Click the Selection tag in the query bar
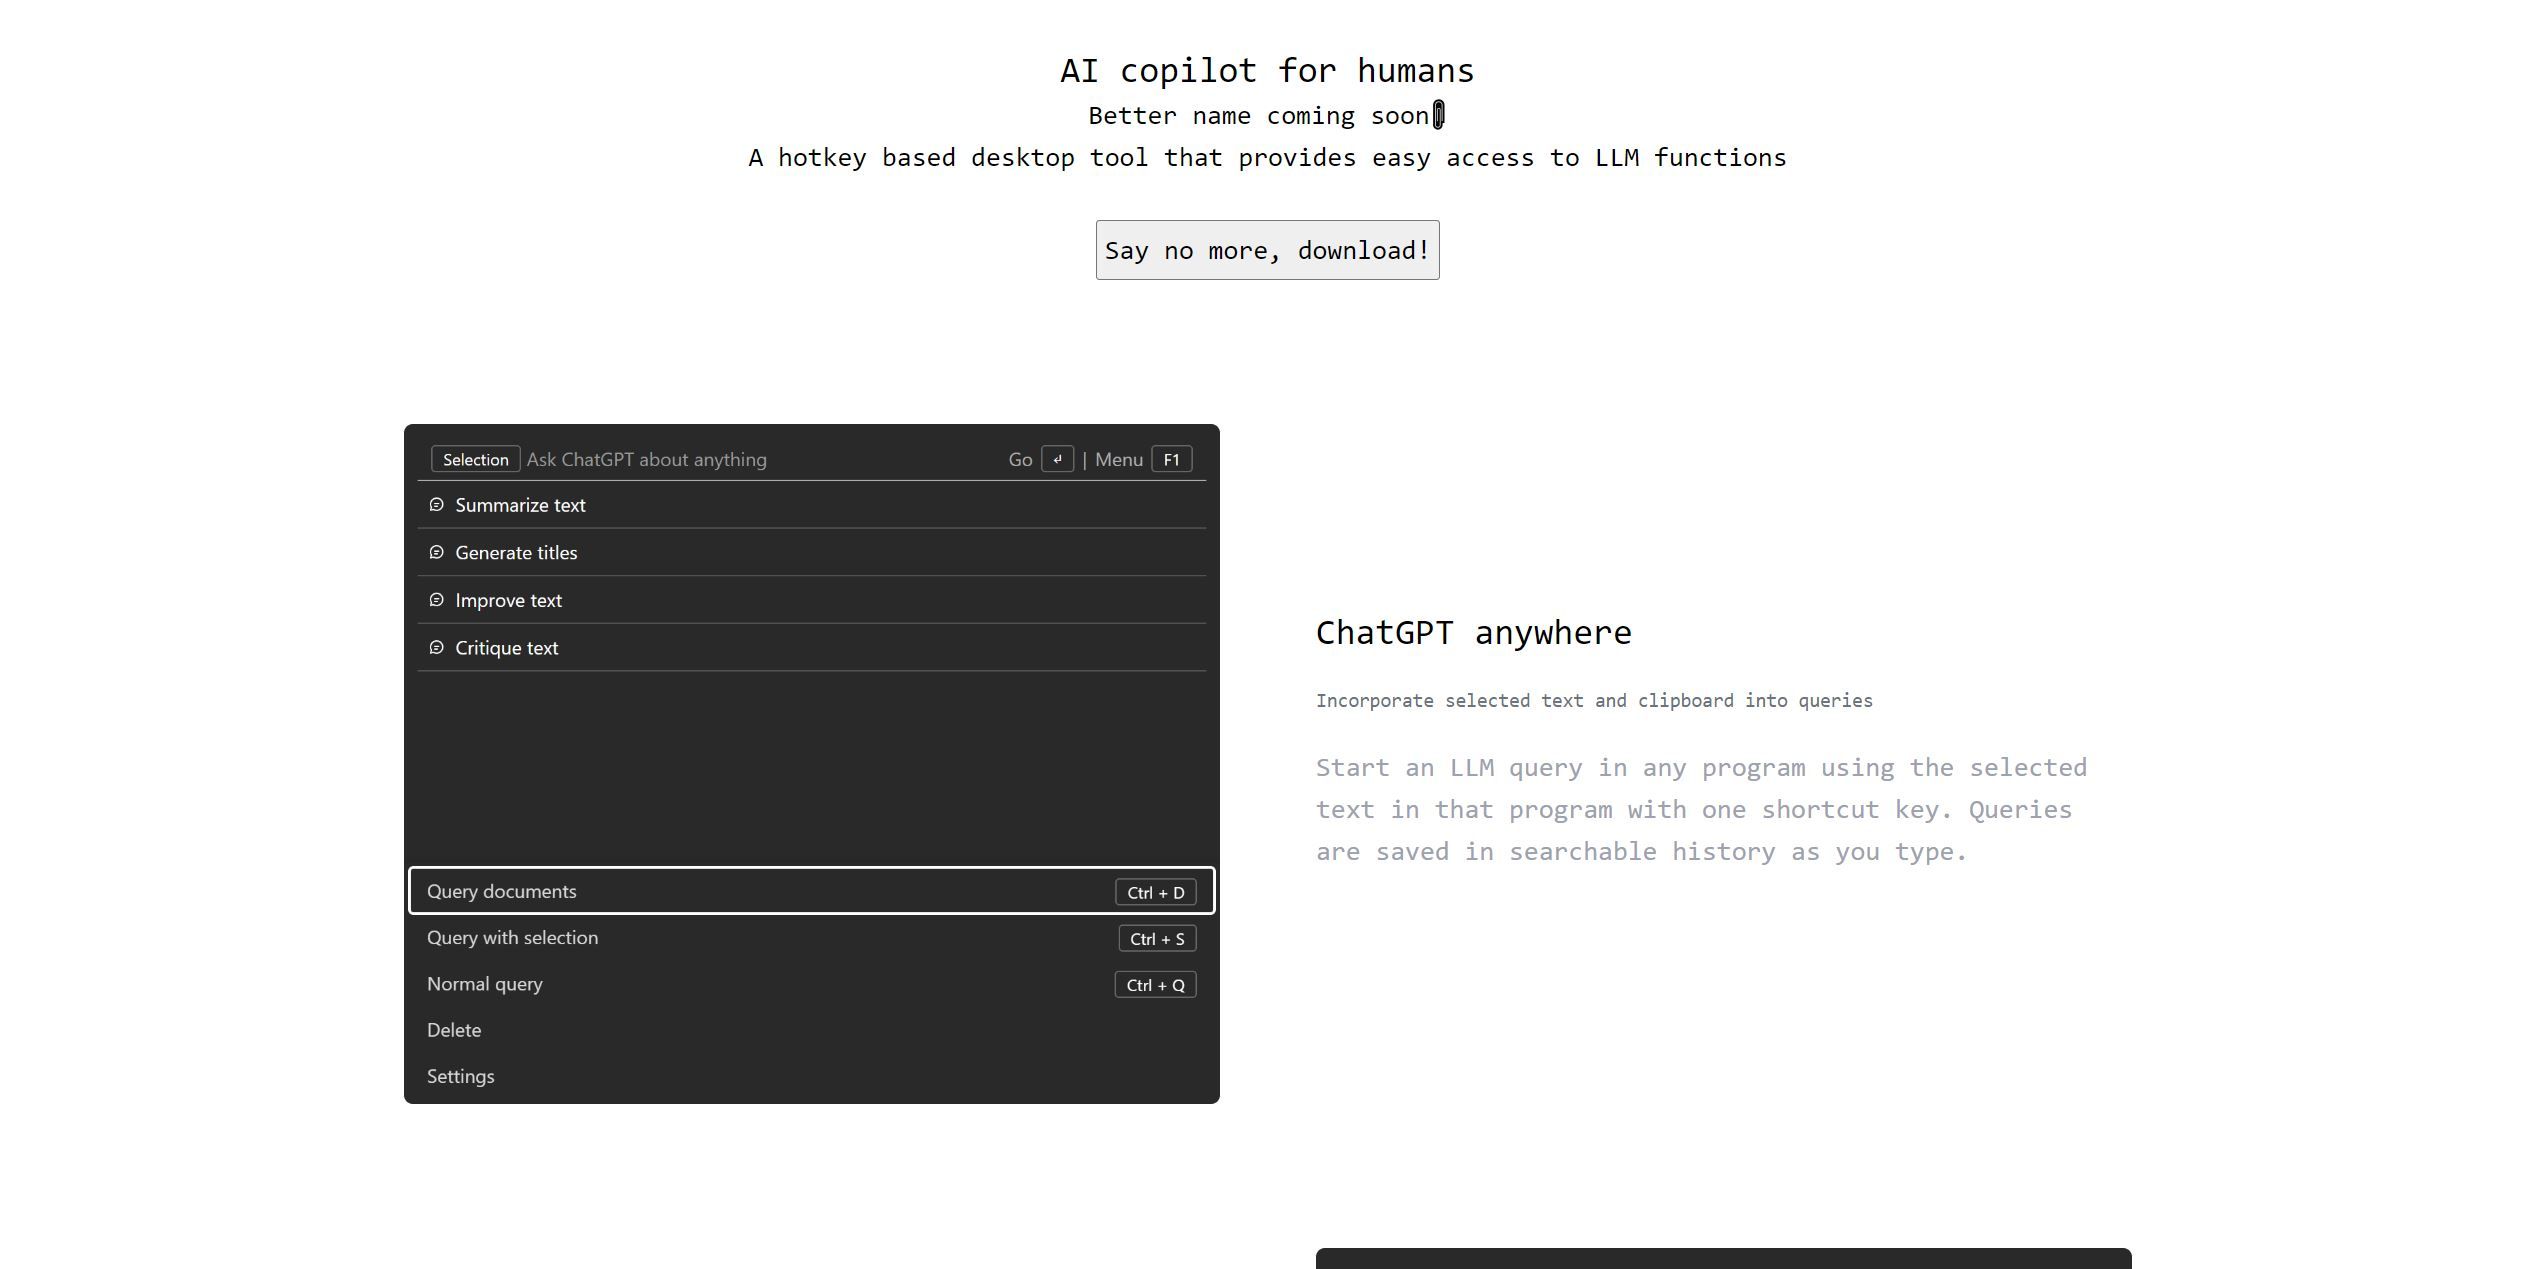The image size is (2535, 1269). pyautogui.click(x=475, y=459)
